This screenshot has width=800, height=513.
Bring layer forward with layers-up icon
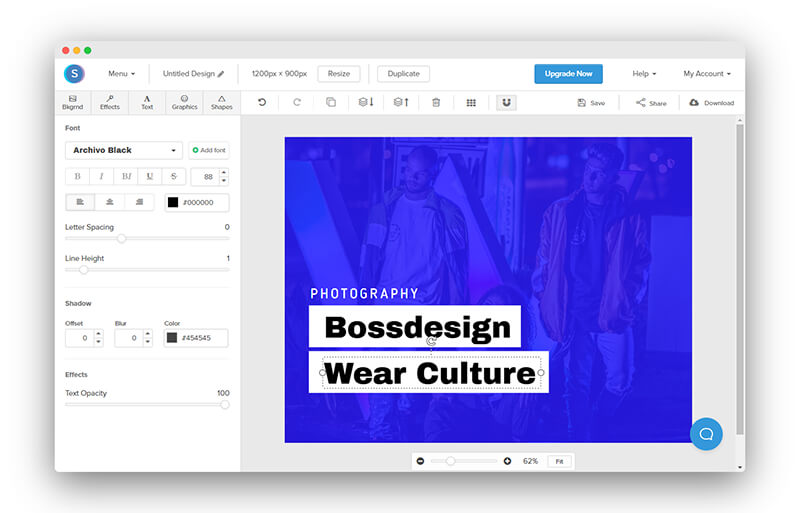coord(401,102)
